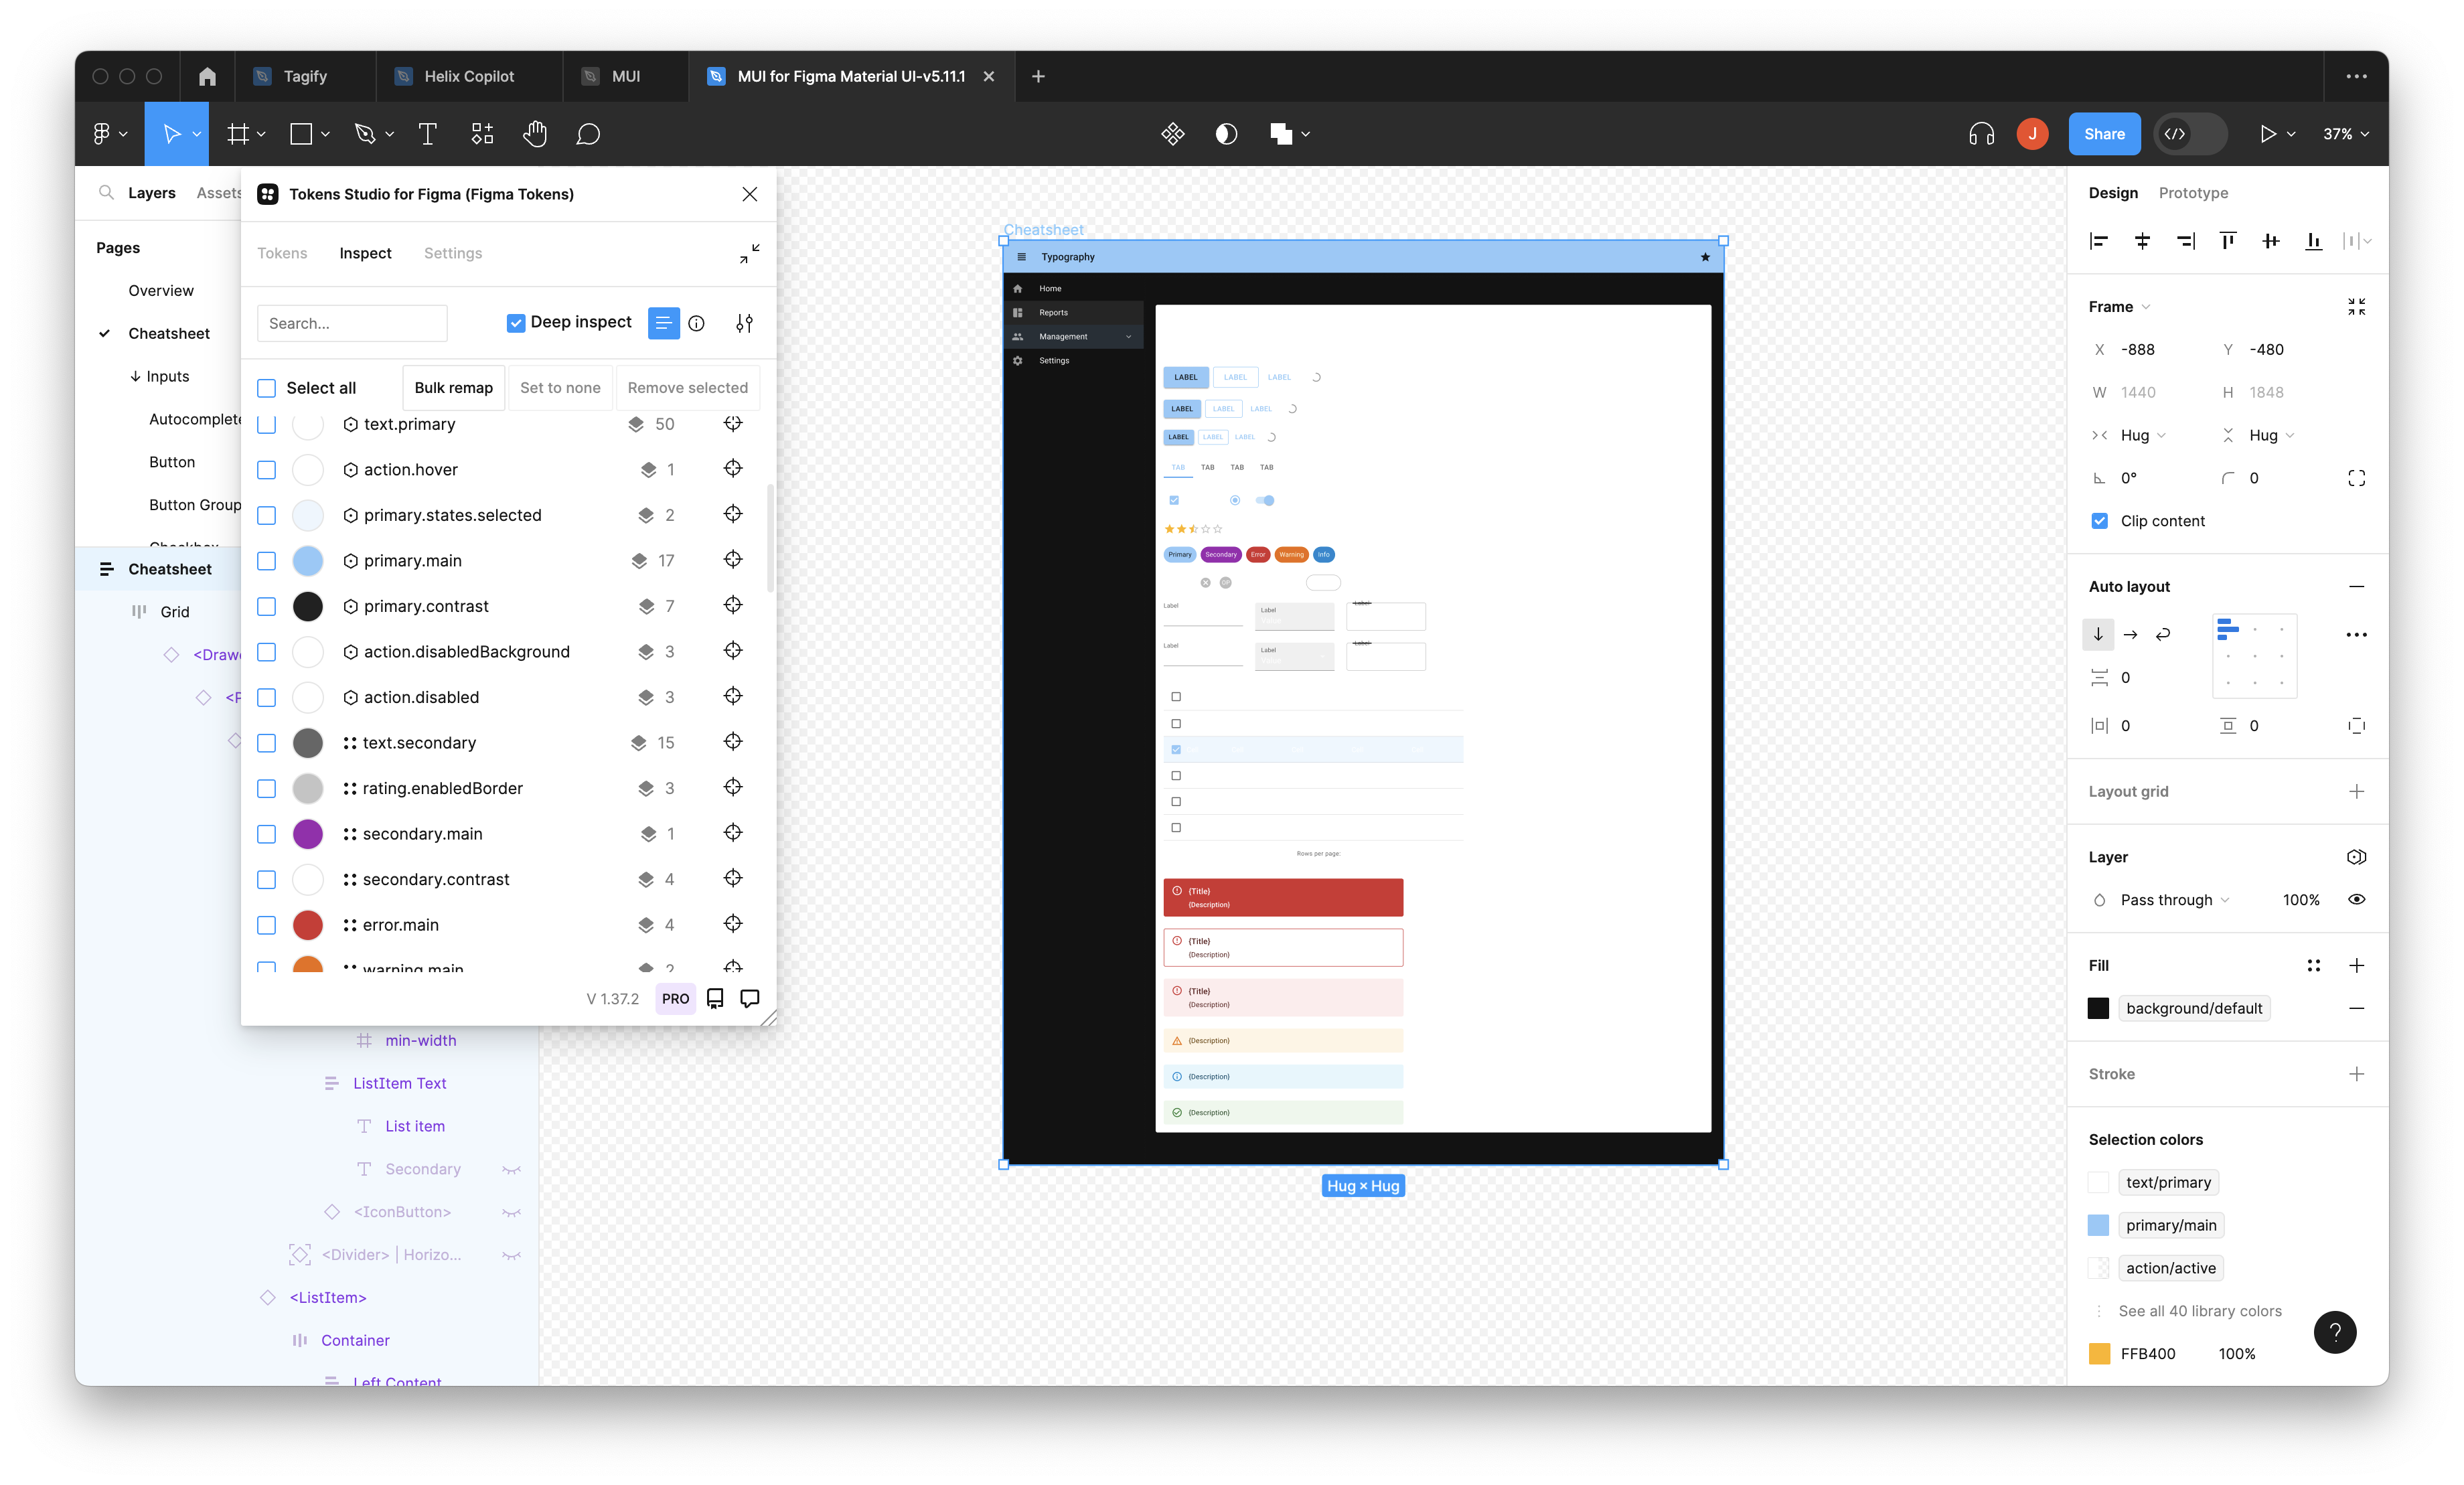Expand the Zoom percentage menu at 37%
This screenshot has width=2464, height=1485.
pos(2344,133)
